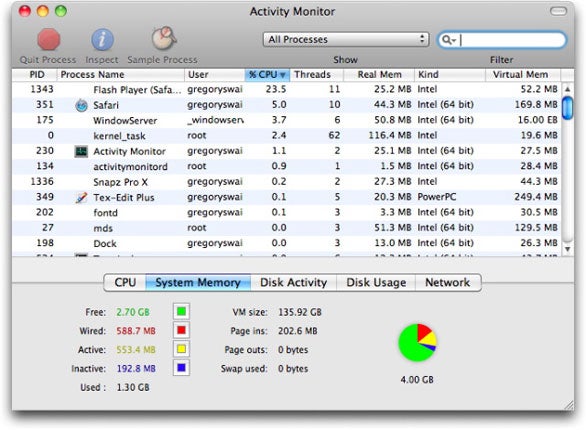Click the toolbar toggle pill button in title bar
The image size is (586, 430).
tap(558, 11)
